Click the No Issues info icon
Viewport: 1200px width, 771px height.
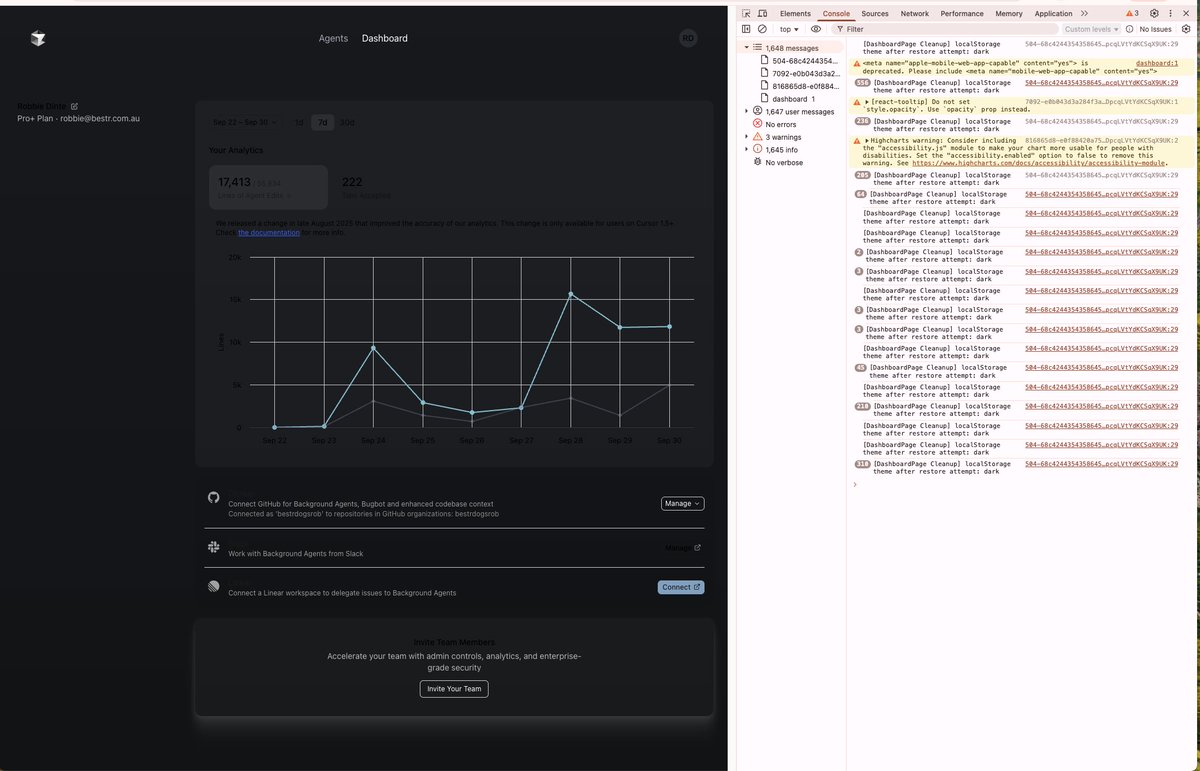coord(1130,29)
